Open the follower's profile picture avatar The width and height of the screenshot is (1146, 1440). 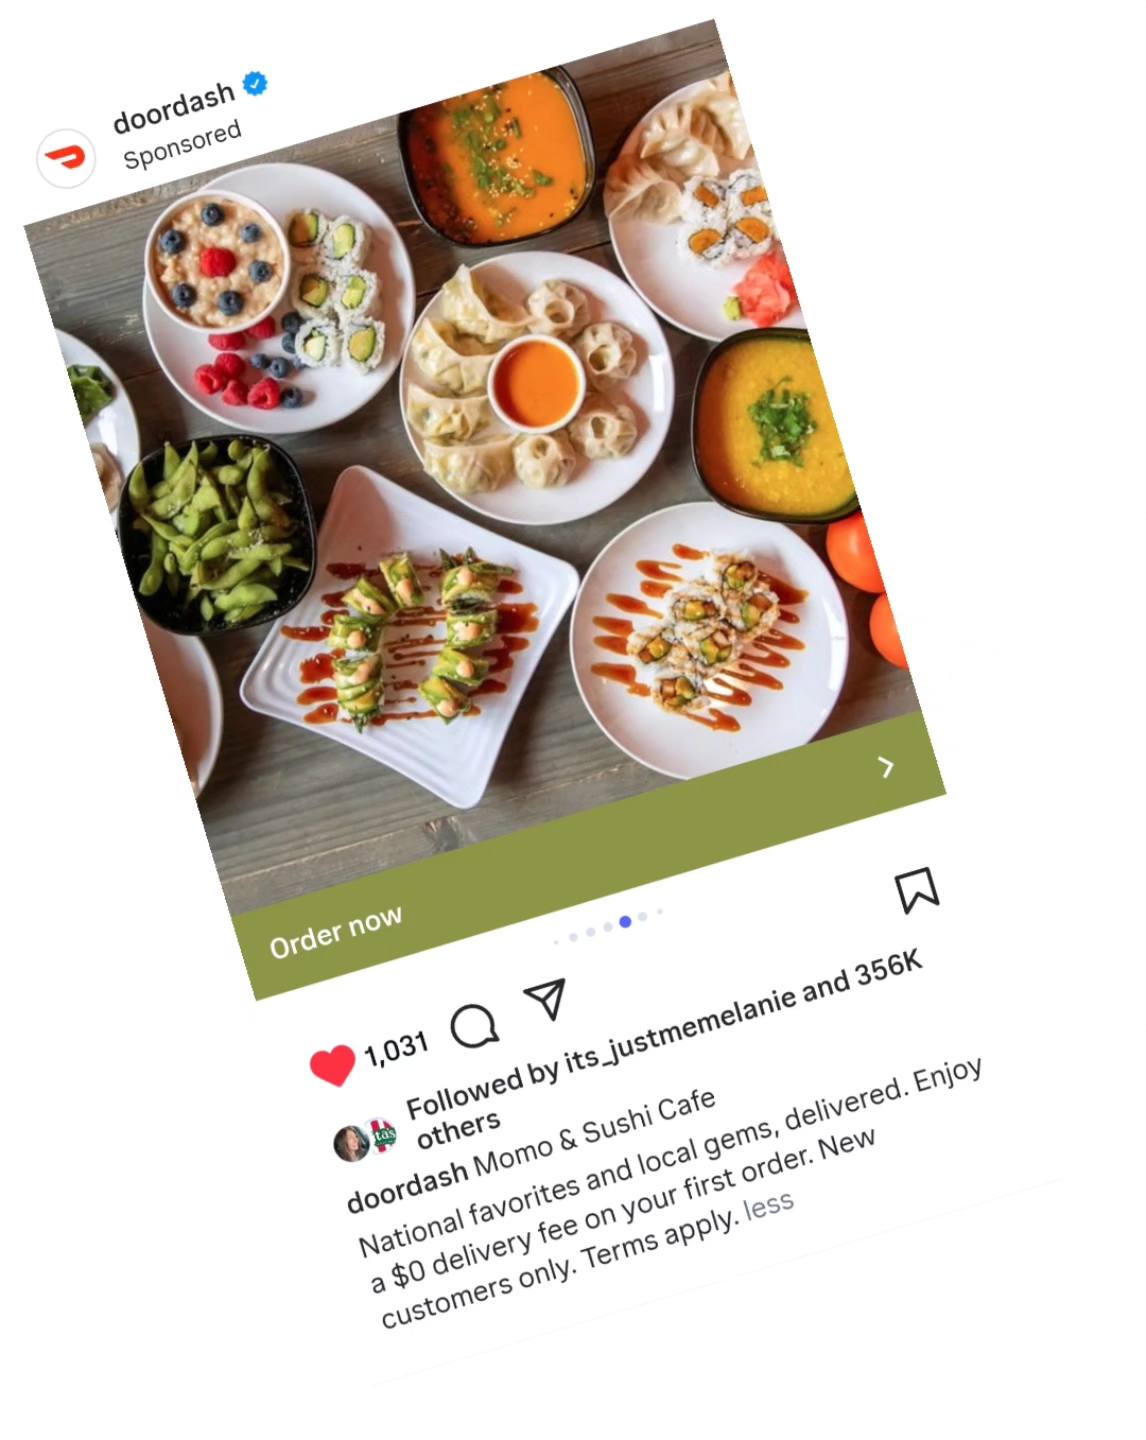click(x=352, y=1143)
